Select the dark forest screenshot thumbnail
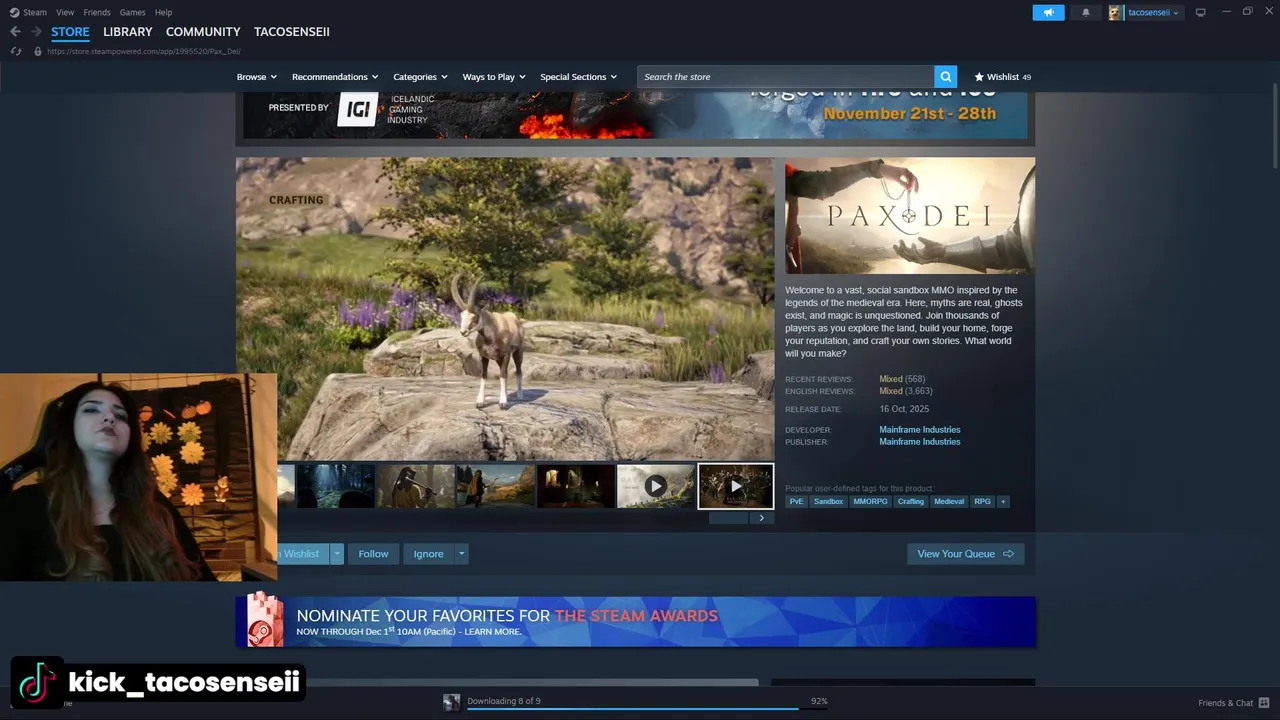Viewport: 1280px width, 720px height. pyautogui.click(x=335, y=486)
